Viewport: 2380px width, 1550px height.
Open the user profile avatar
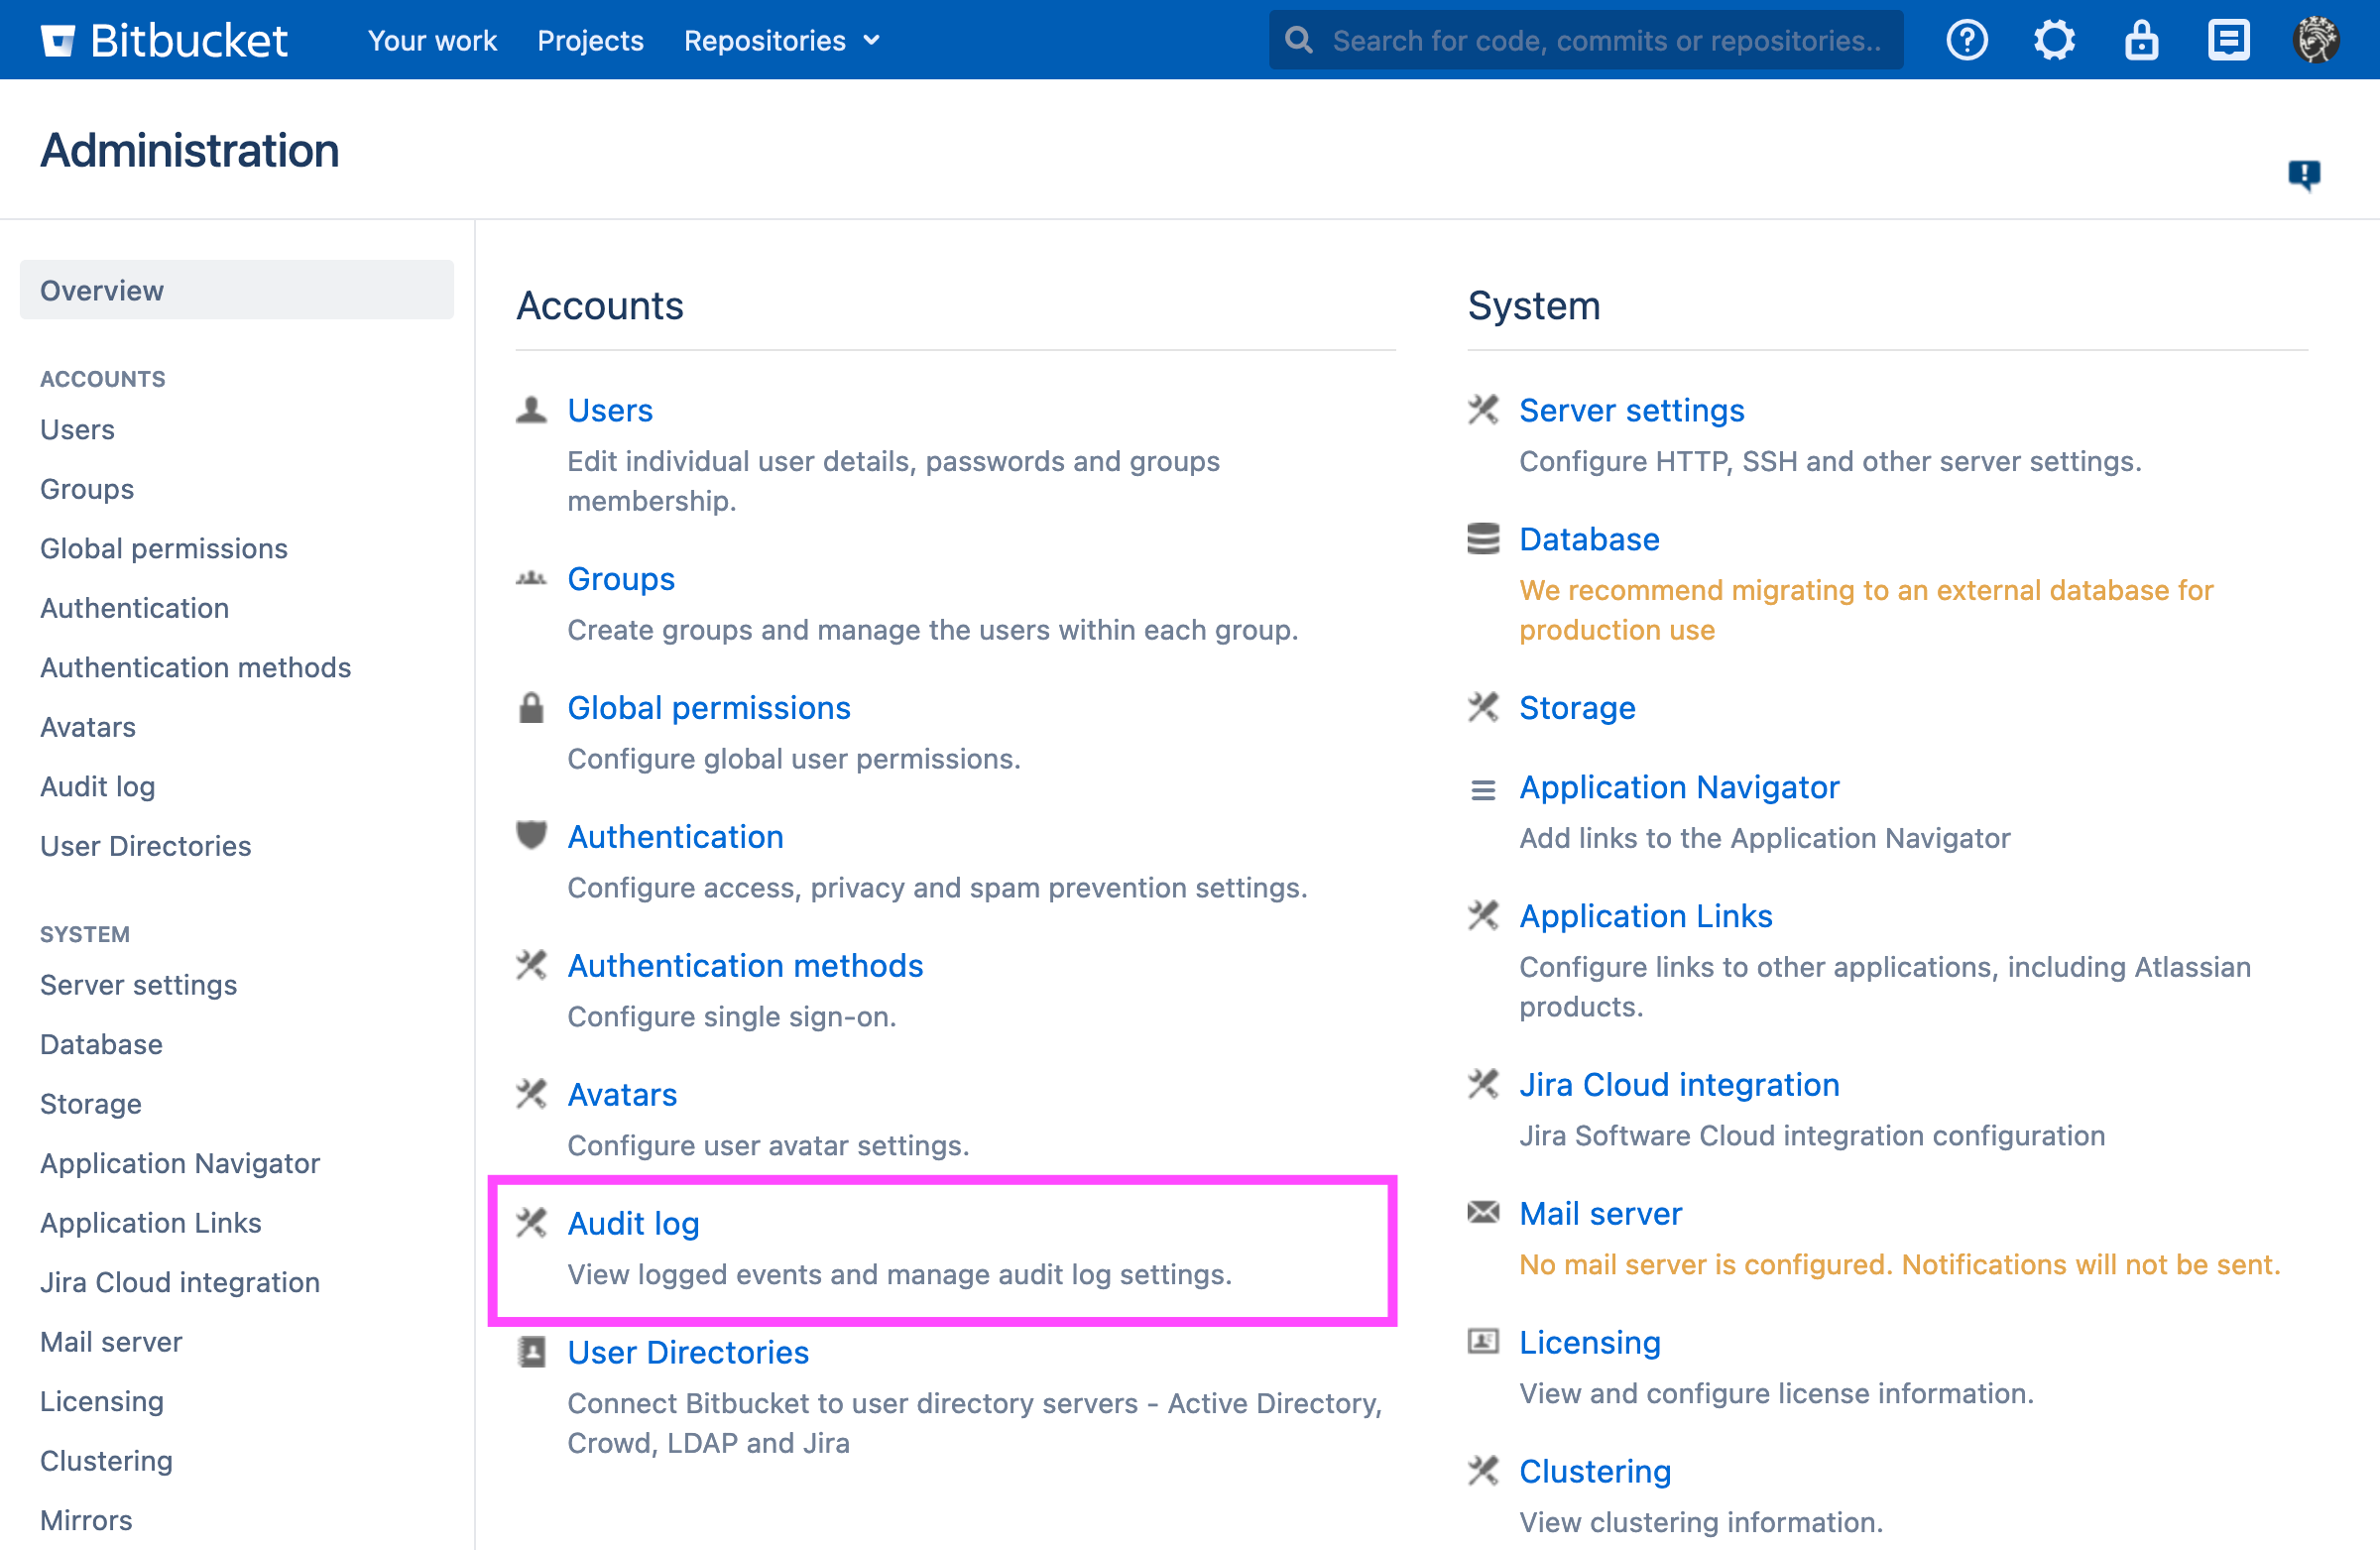2315,40
